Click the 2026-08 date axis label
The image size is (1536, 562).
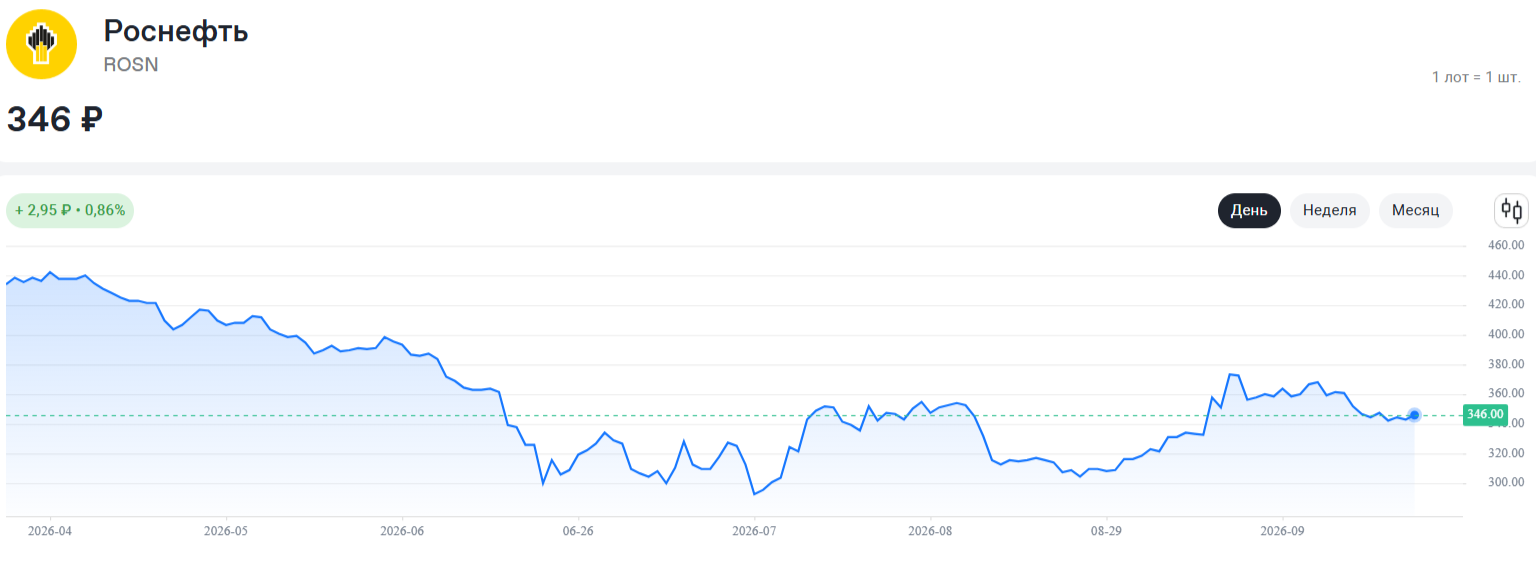click(x=930, y=531)
